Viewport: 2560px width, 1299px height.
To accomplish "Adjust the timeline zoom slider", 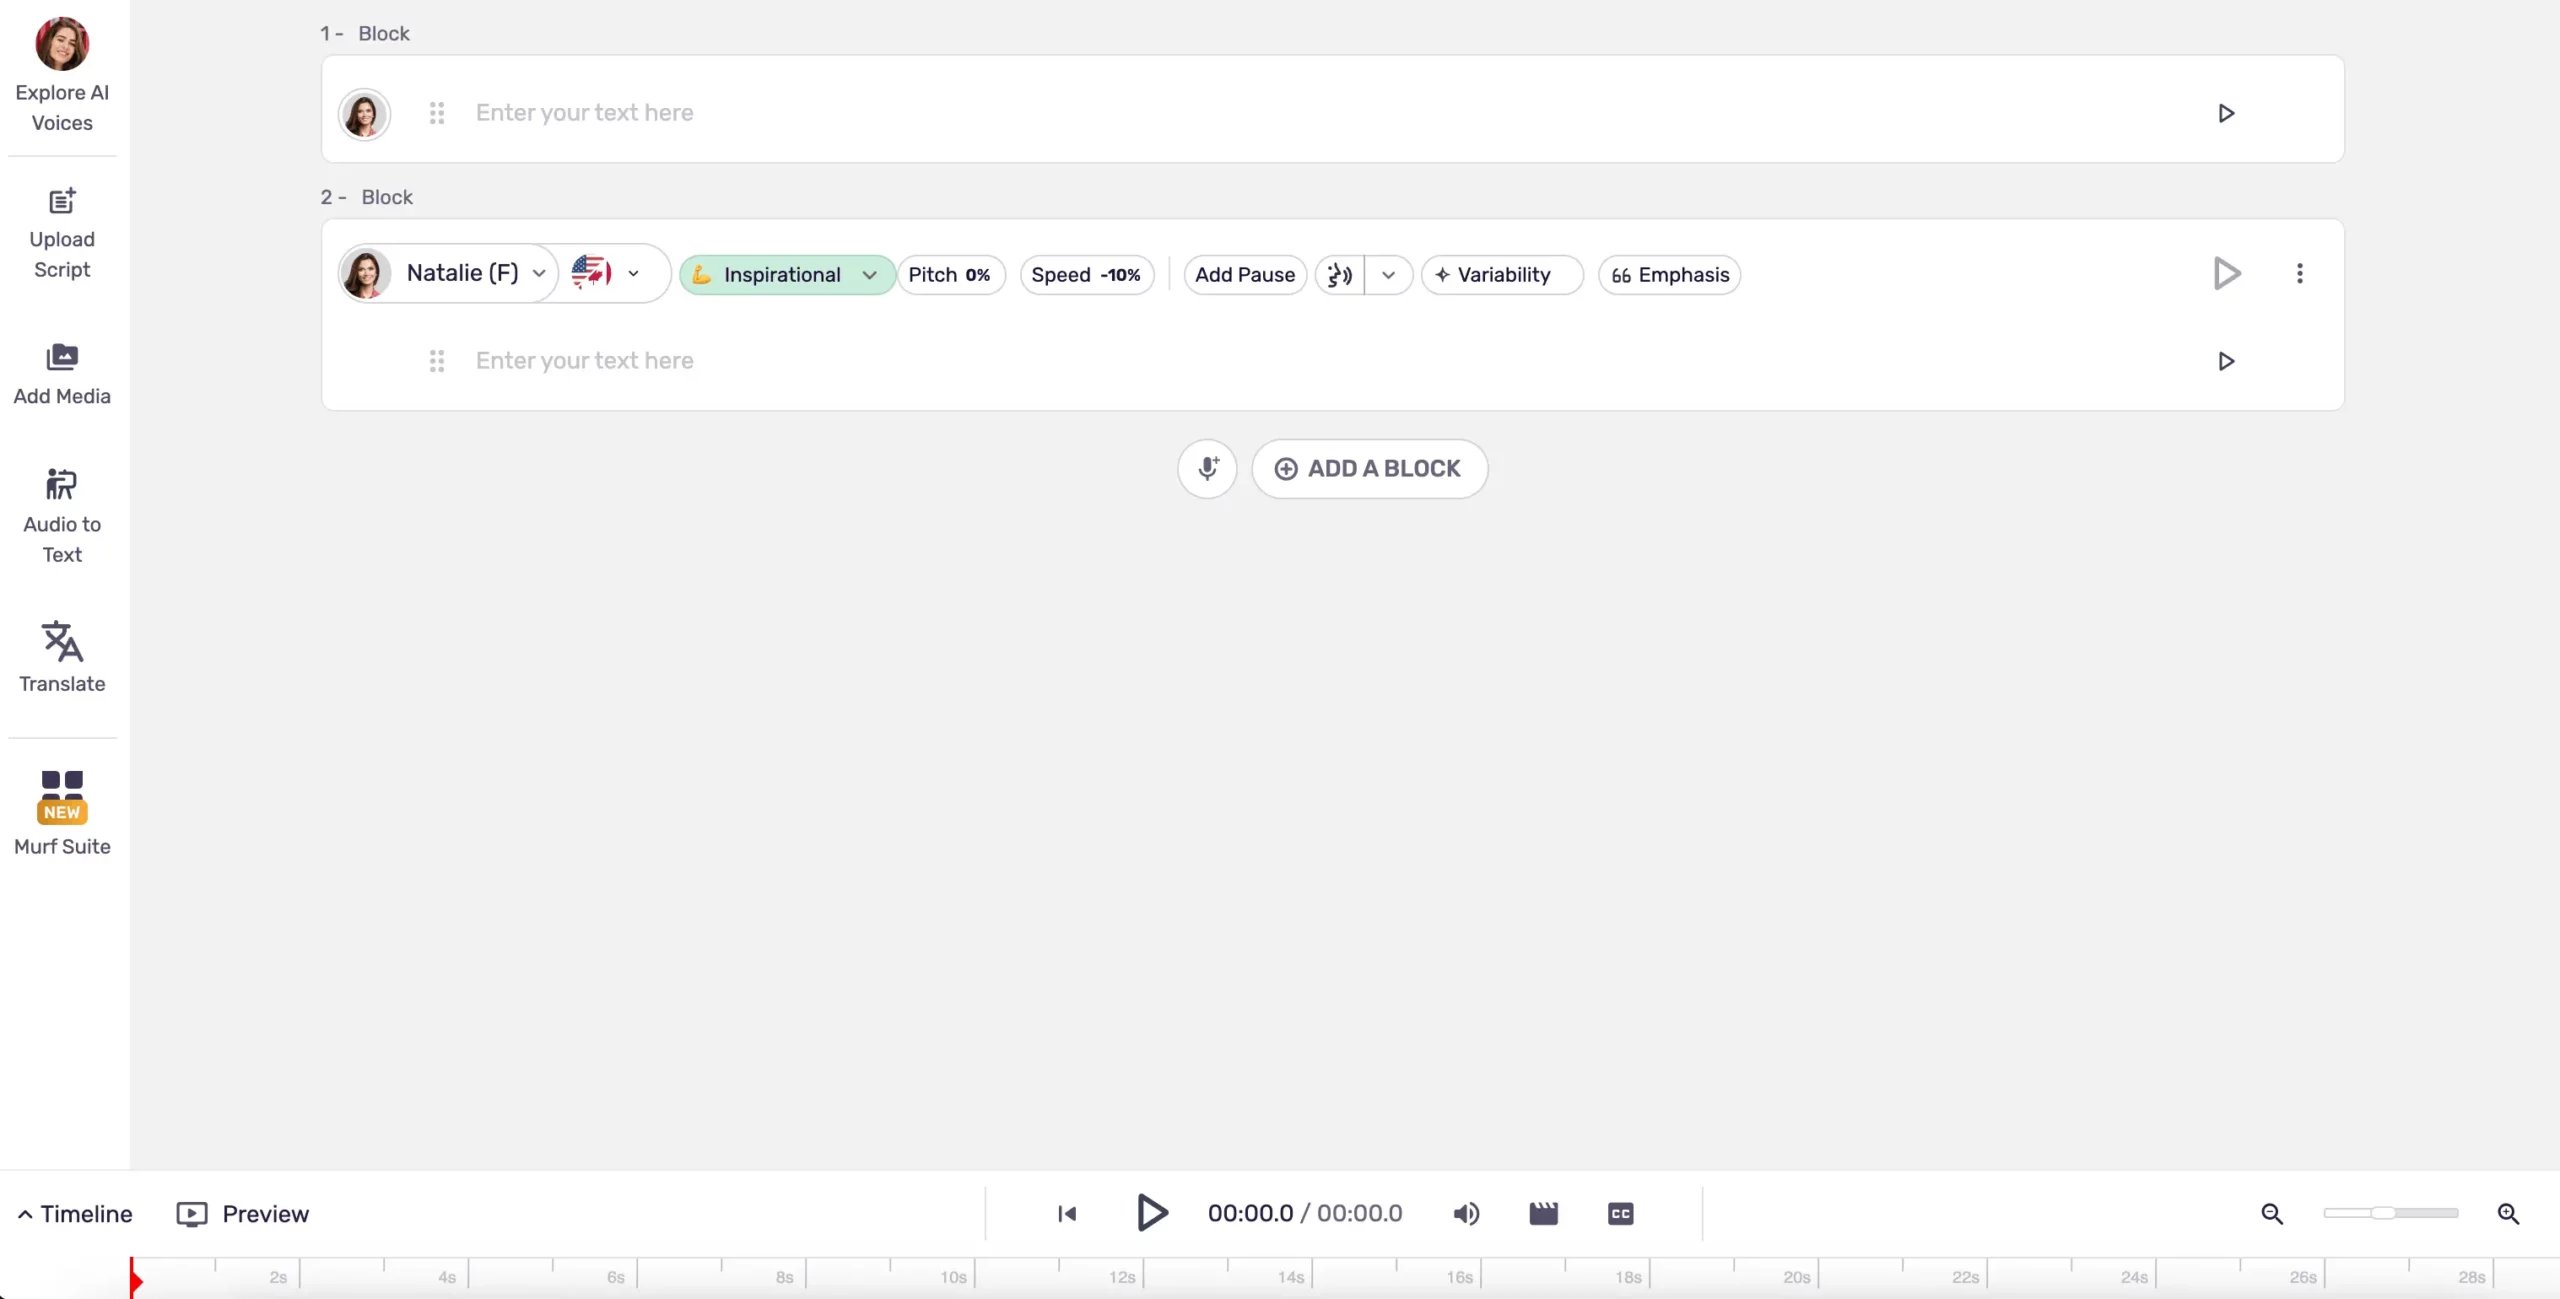I will tap(2383, 1213).
